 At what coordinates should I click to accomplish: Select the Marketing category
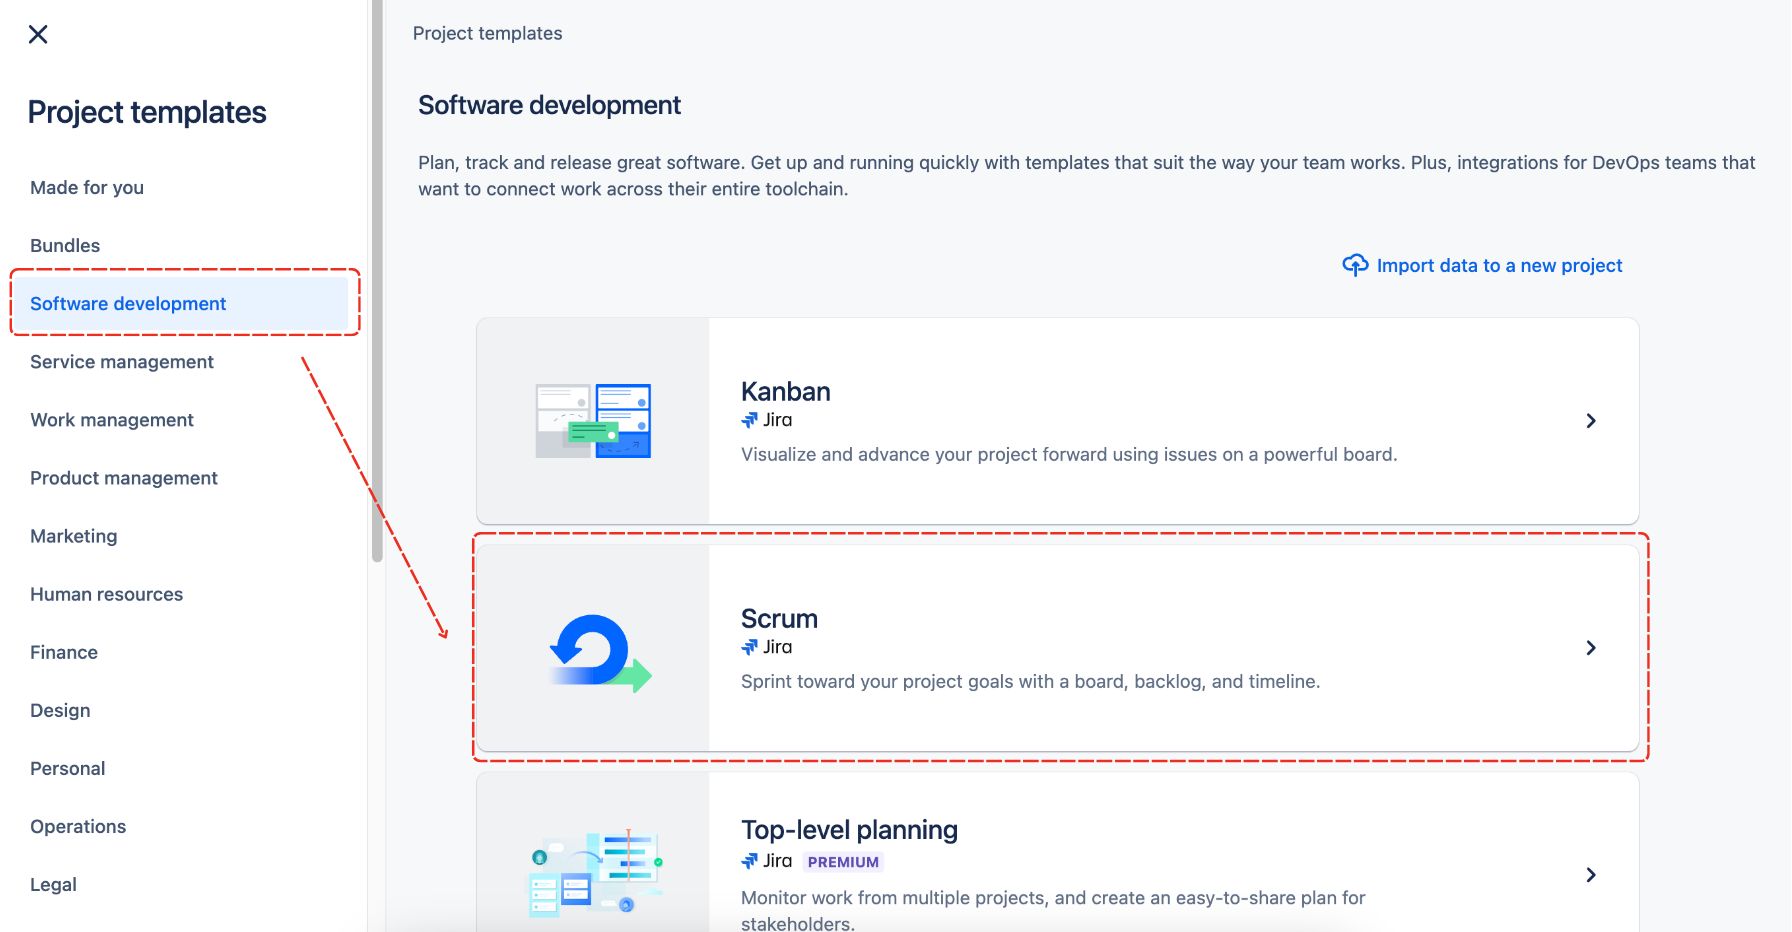(73, 535)
